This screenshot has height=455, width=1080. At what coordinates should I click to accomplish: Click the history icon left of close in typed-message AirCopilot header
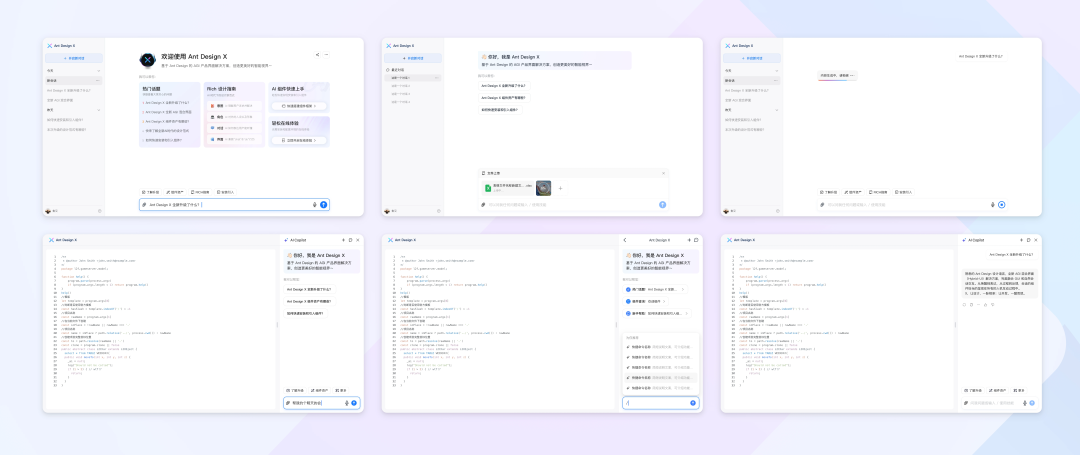(351, 240)
